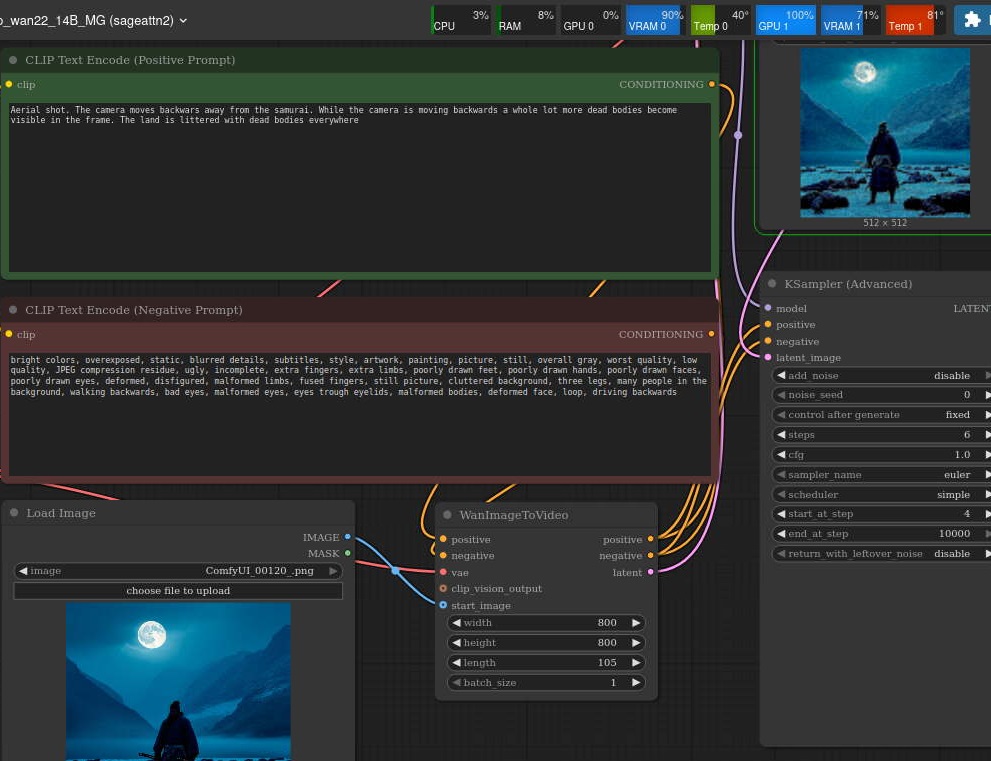Viewport: 991px width, 761px height.
Task: Click the Positive Prompt CONDITIONING output socket
Action: (x=712, y=85)
